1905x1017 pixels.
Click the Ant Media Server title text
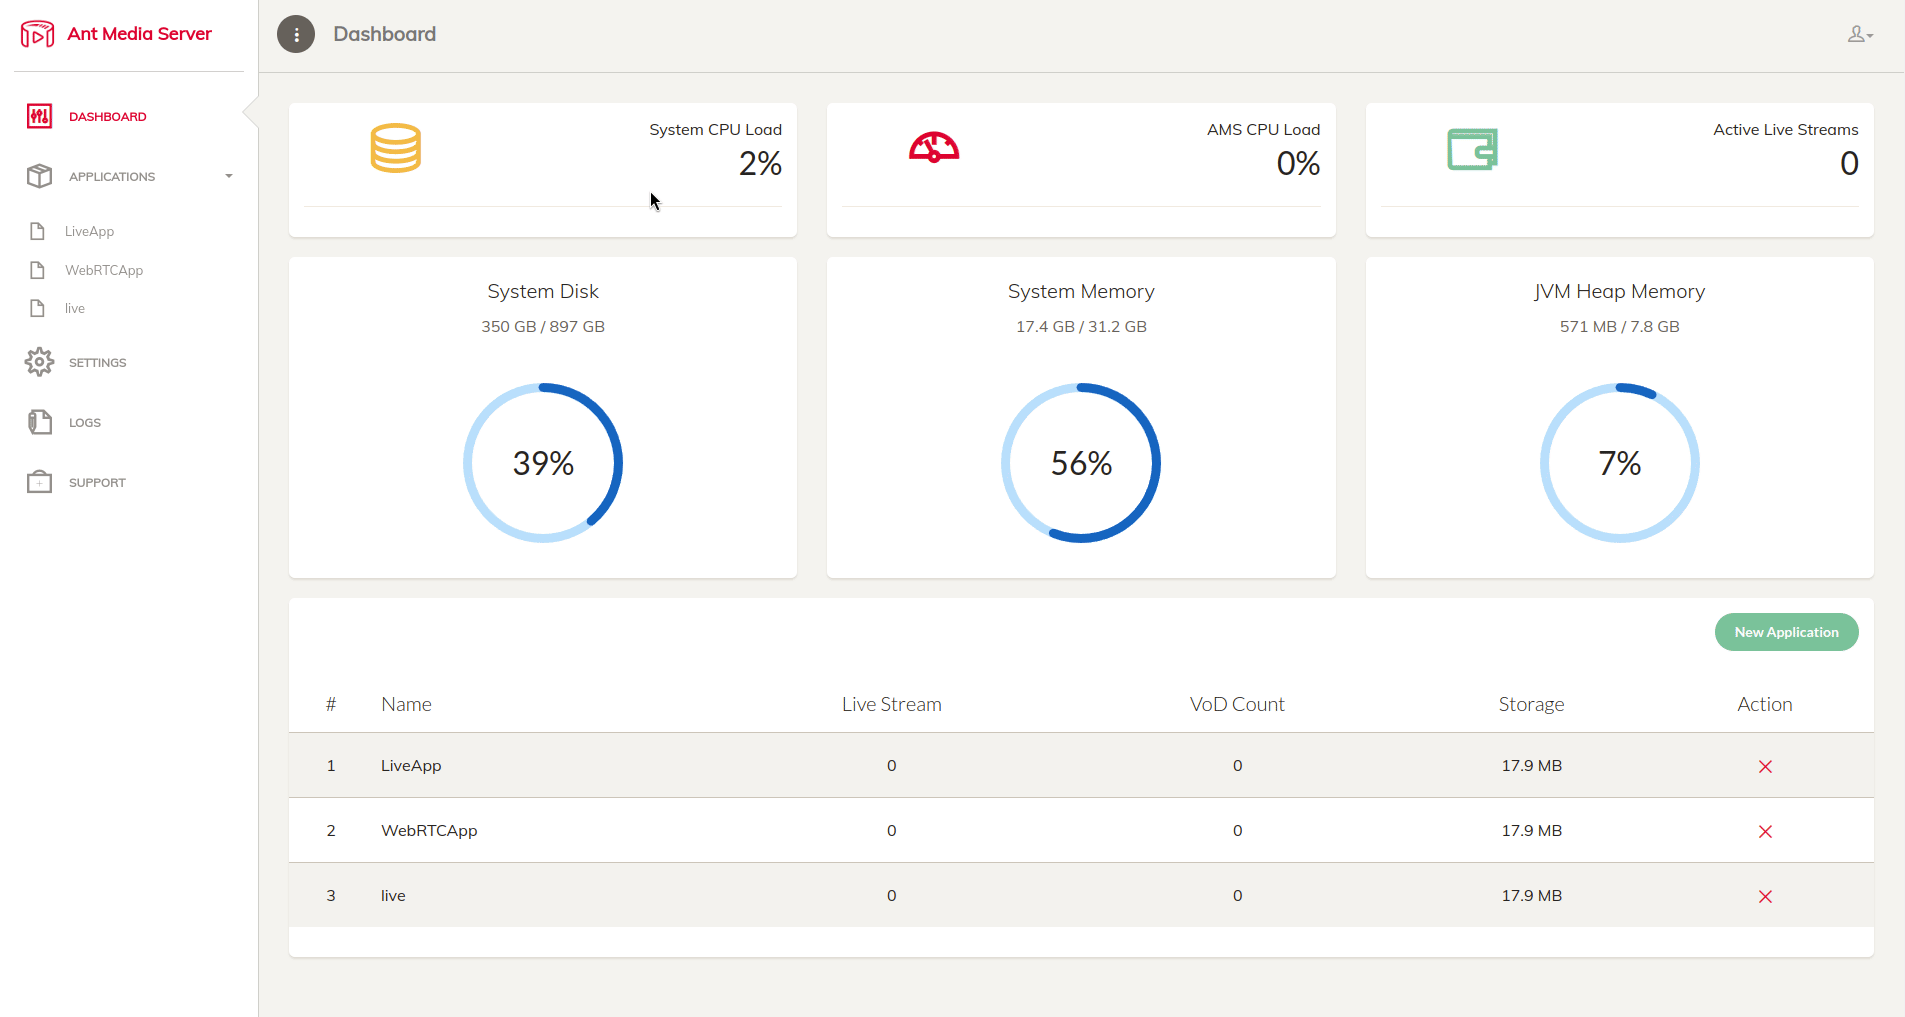tap(139, 34)
